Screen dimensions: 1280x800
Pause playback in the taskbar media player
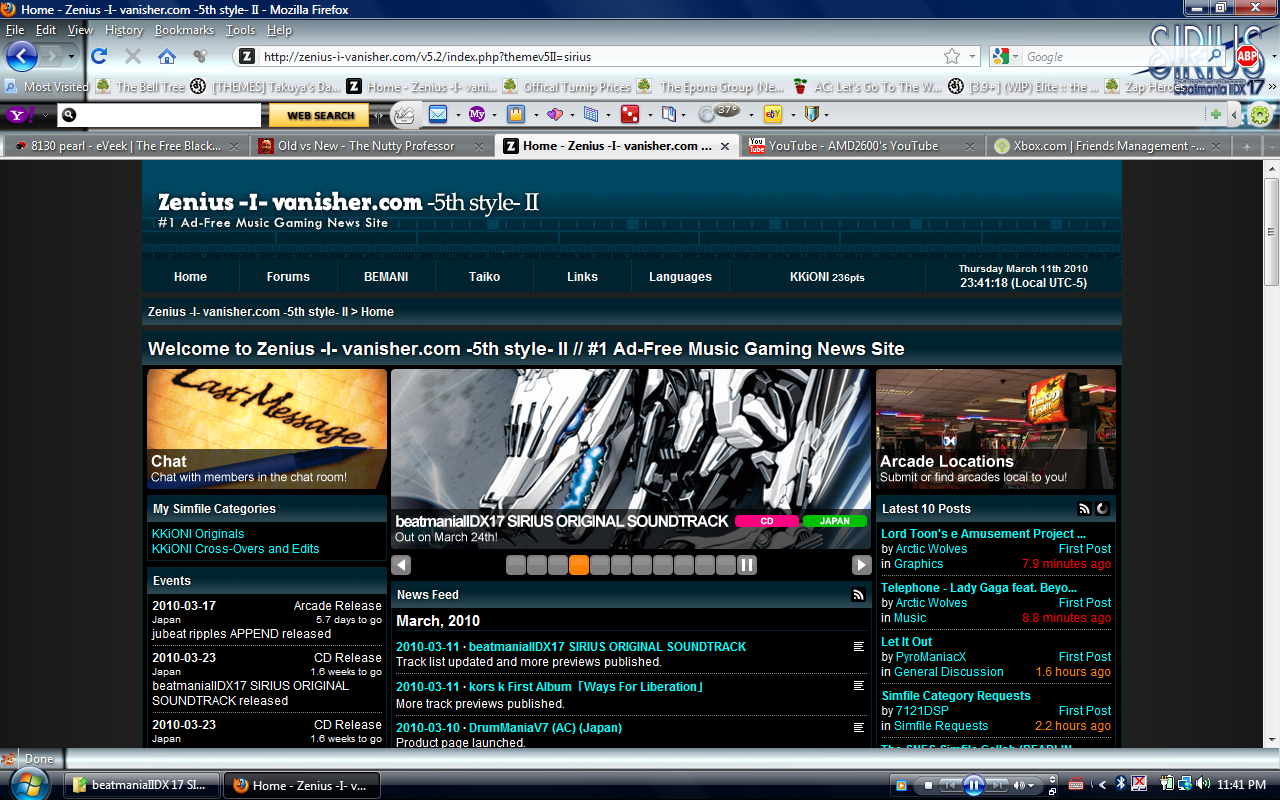coord(974,785)
